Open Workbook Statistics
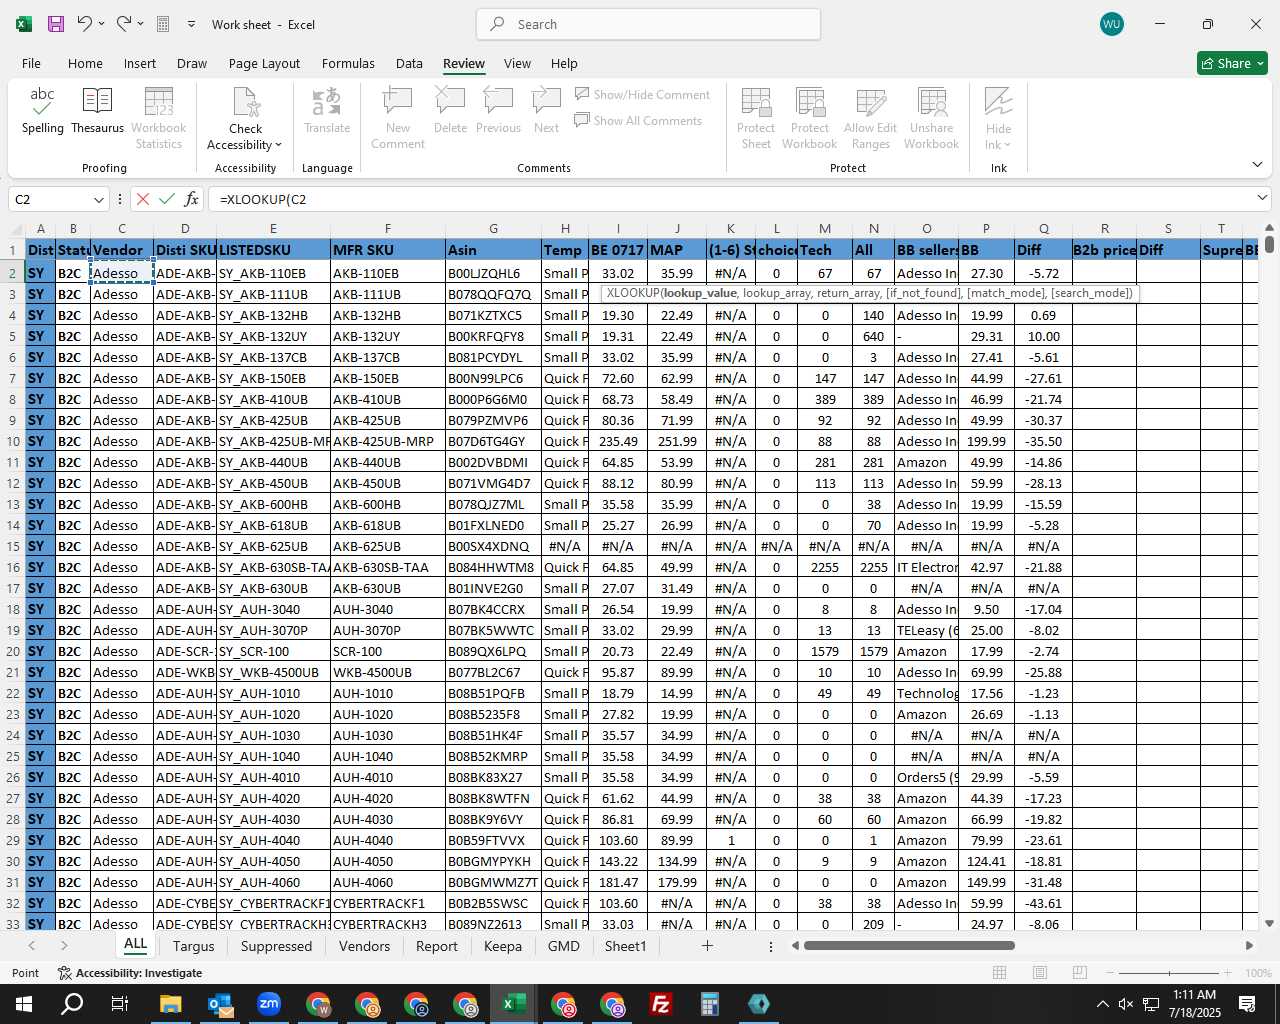The height and width of the screenshot is (1024, 1280). tap(159, 118)
